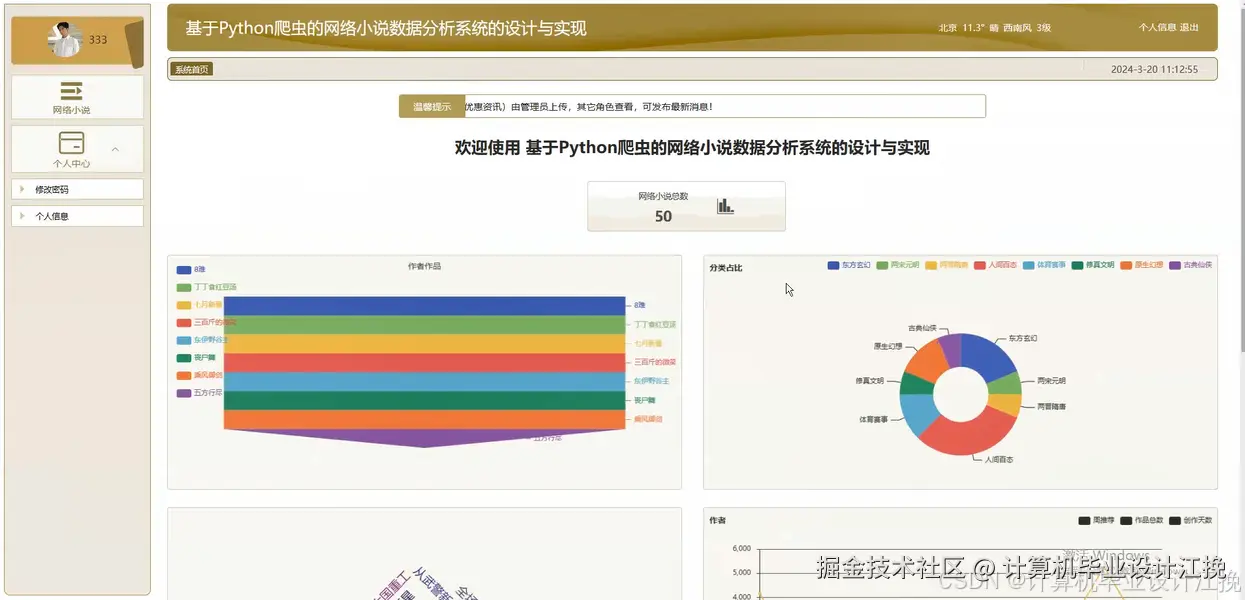
Task: Toggle 乘风御剑 legend swatch in 作者作品 chart
Action: [x=184, y=376]
